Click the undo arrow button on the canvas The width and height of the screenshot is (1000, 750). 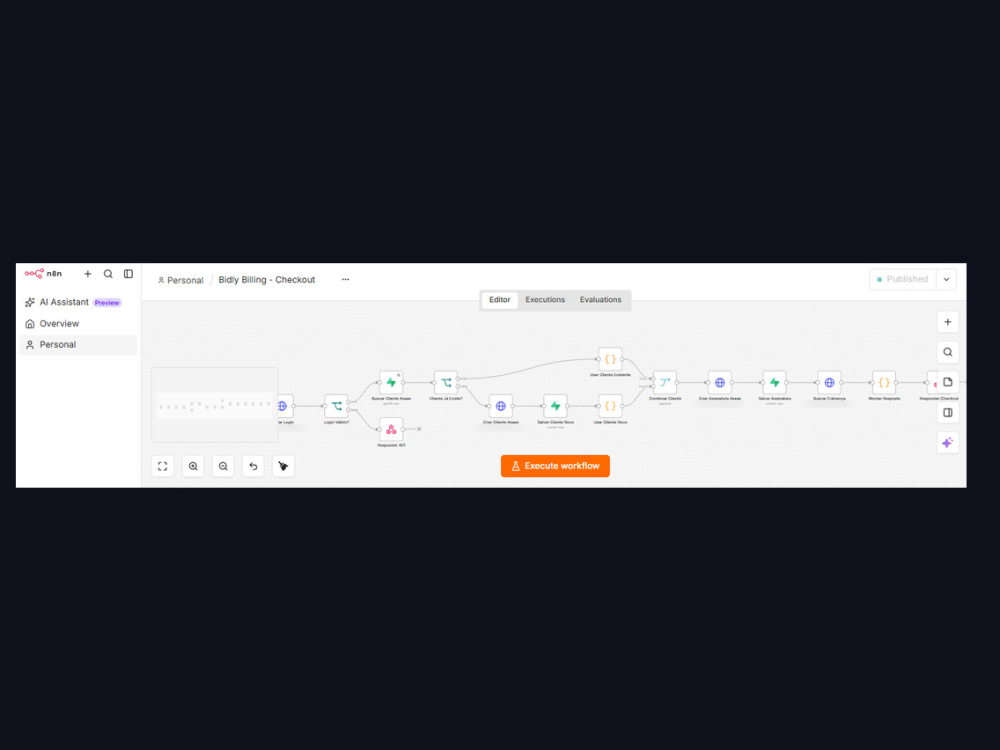[x=253, y=466]
